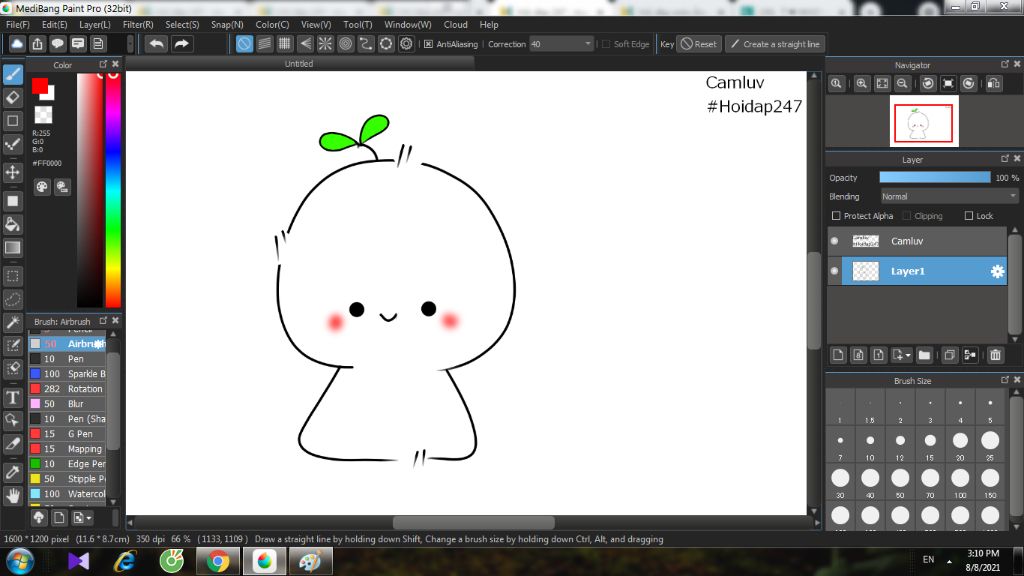The image size is (1024, 576).
Task: Adjust hue on rainbow color bar
Action: [x=113, y=189]
